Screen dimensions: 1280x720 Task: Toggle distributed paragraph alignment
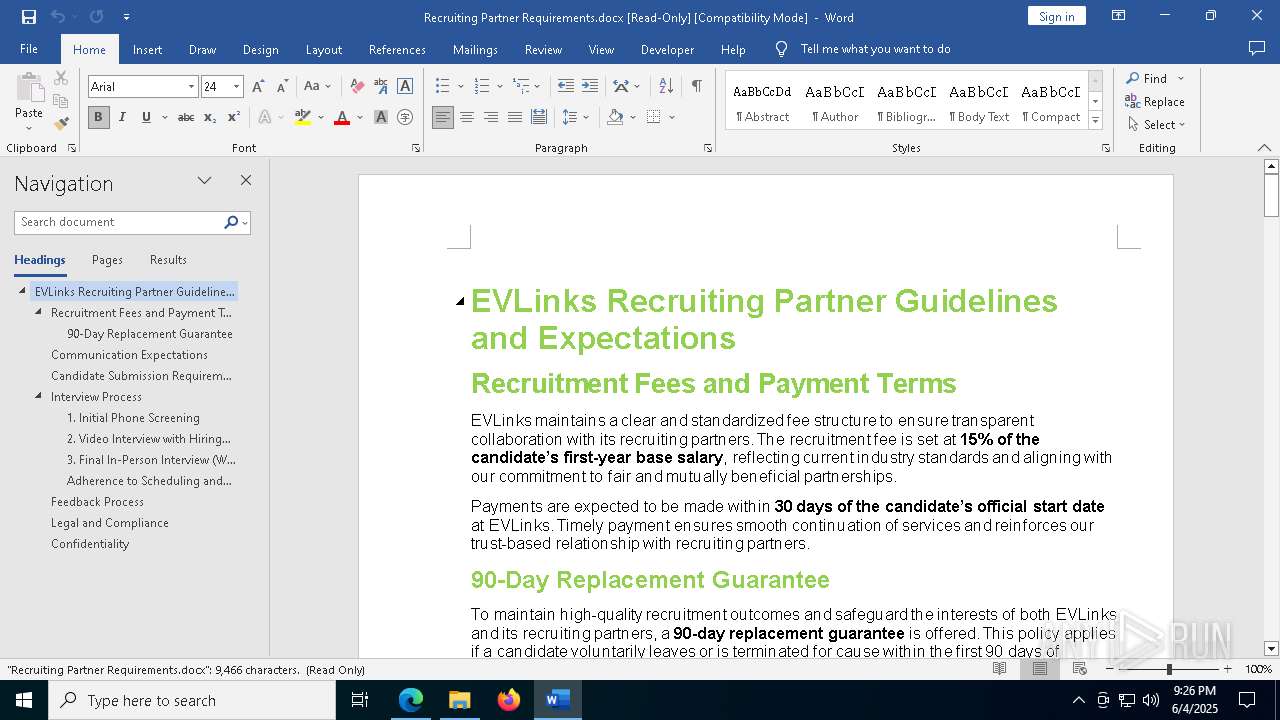pos(539,117)
